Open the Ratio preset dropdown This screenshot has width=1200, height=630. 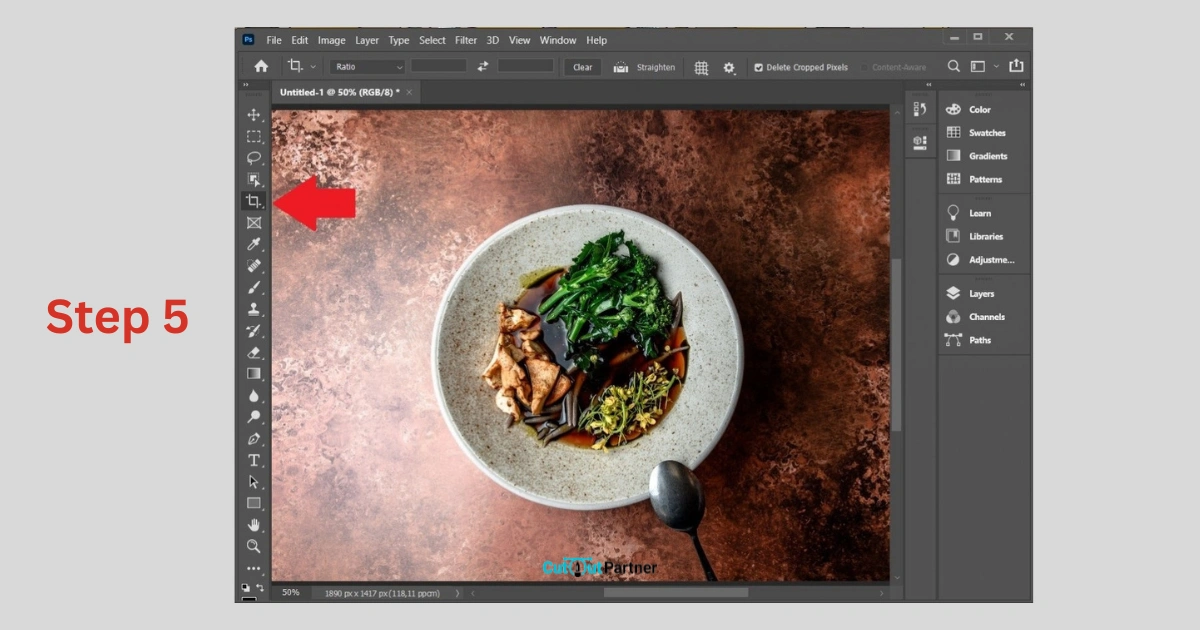pos(368,67)
